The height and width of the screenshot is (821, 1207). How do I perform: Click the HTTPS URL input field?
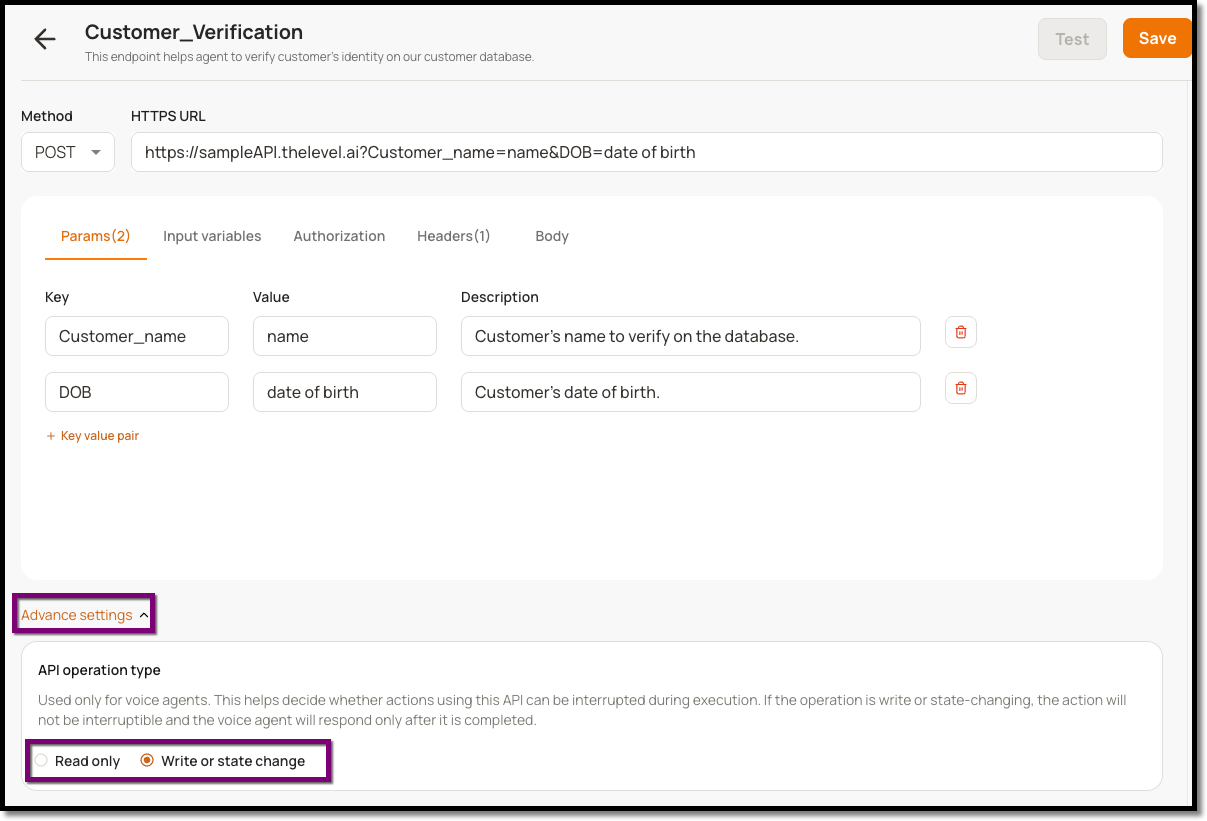pos(647,153)
